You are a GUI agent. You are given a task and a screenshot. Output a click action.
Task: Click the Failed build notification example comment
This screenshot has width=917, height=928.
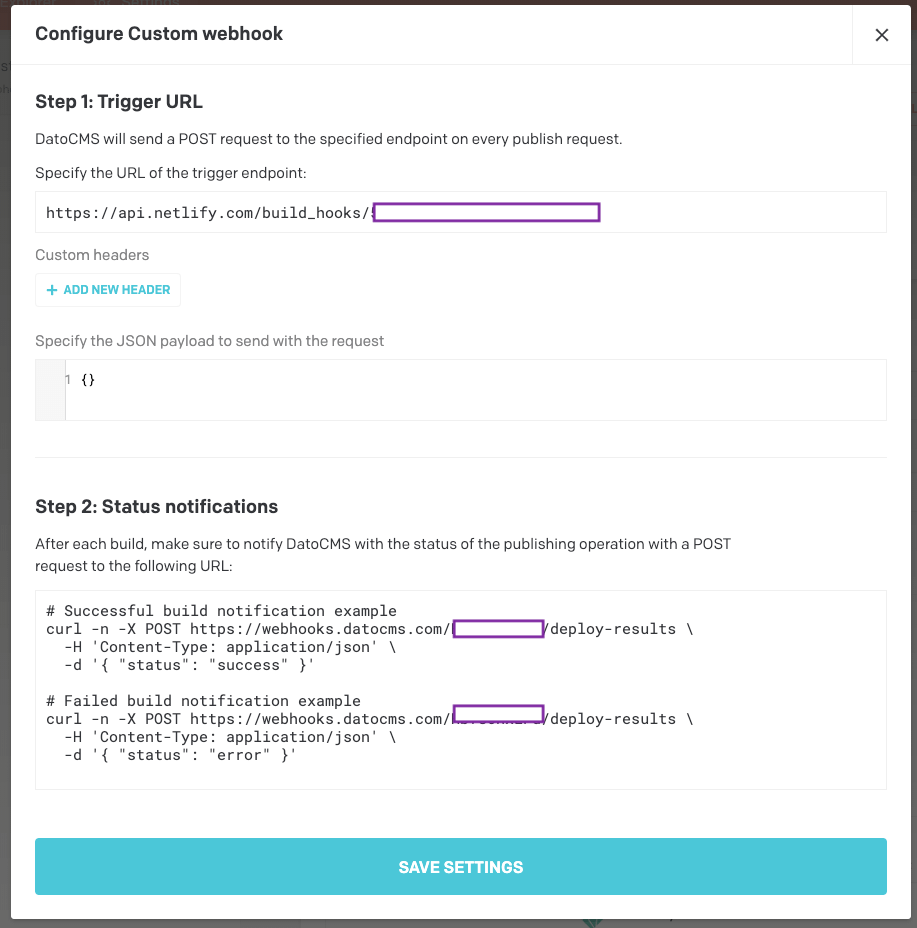pos(203,701)
